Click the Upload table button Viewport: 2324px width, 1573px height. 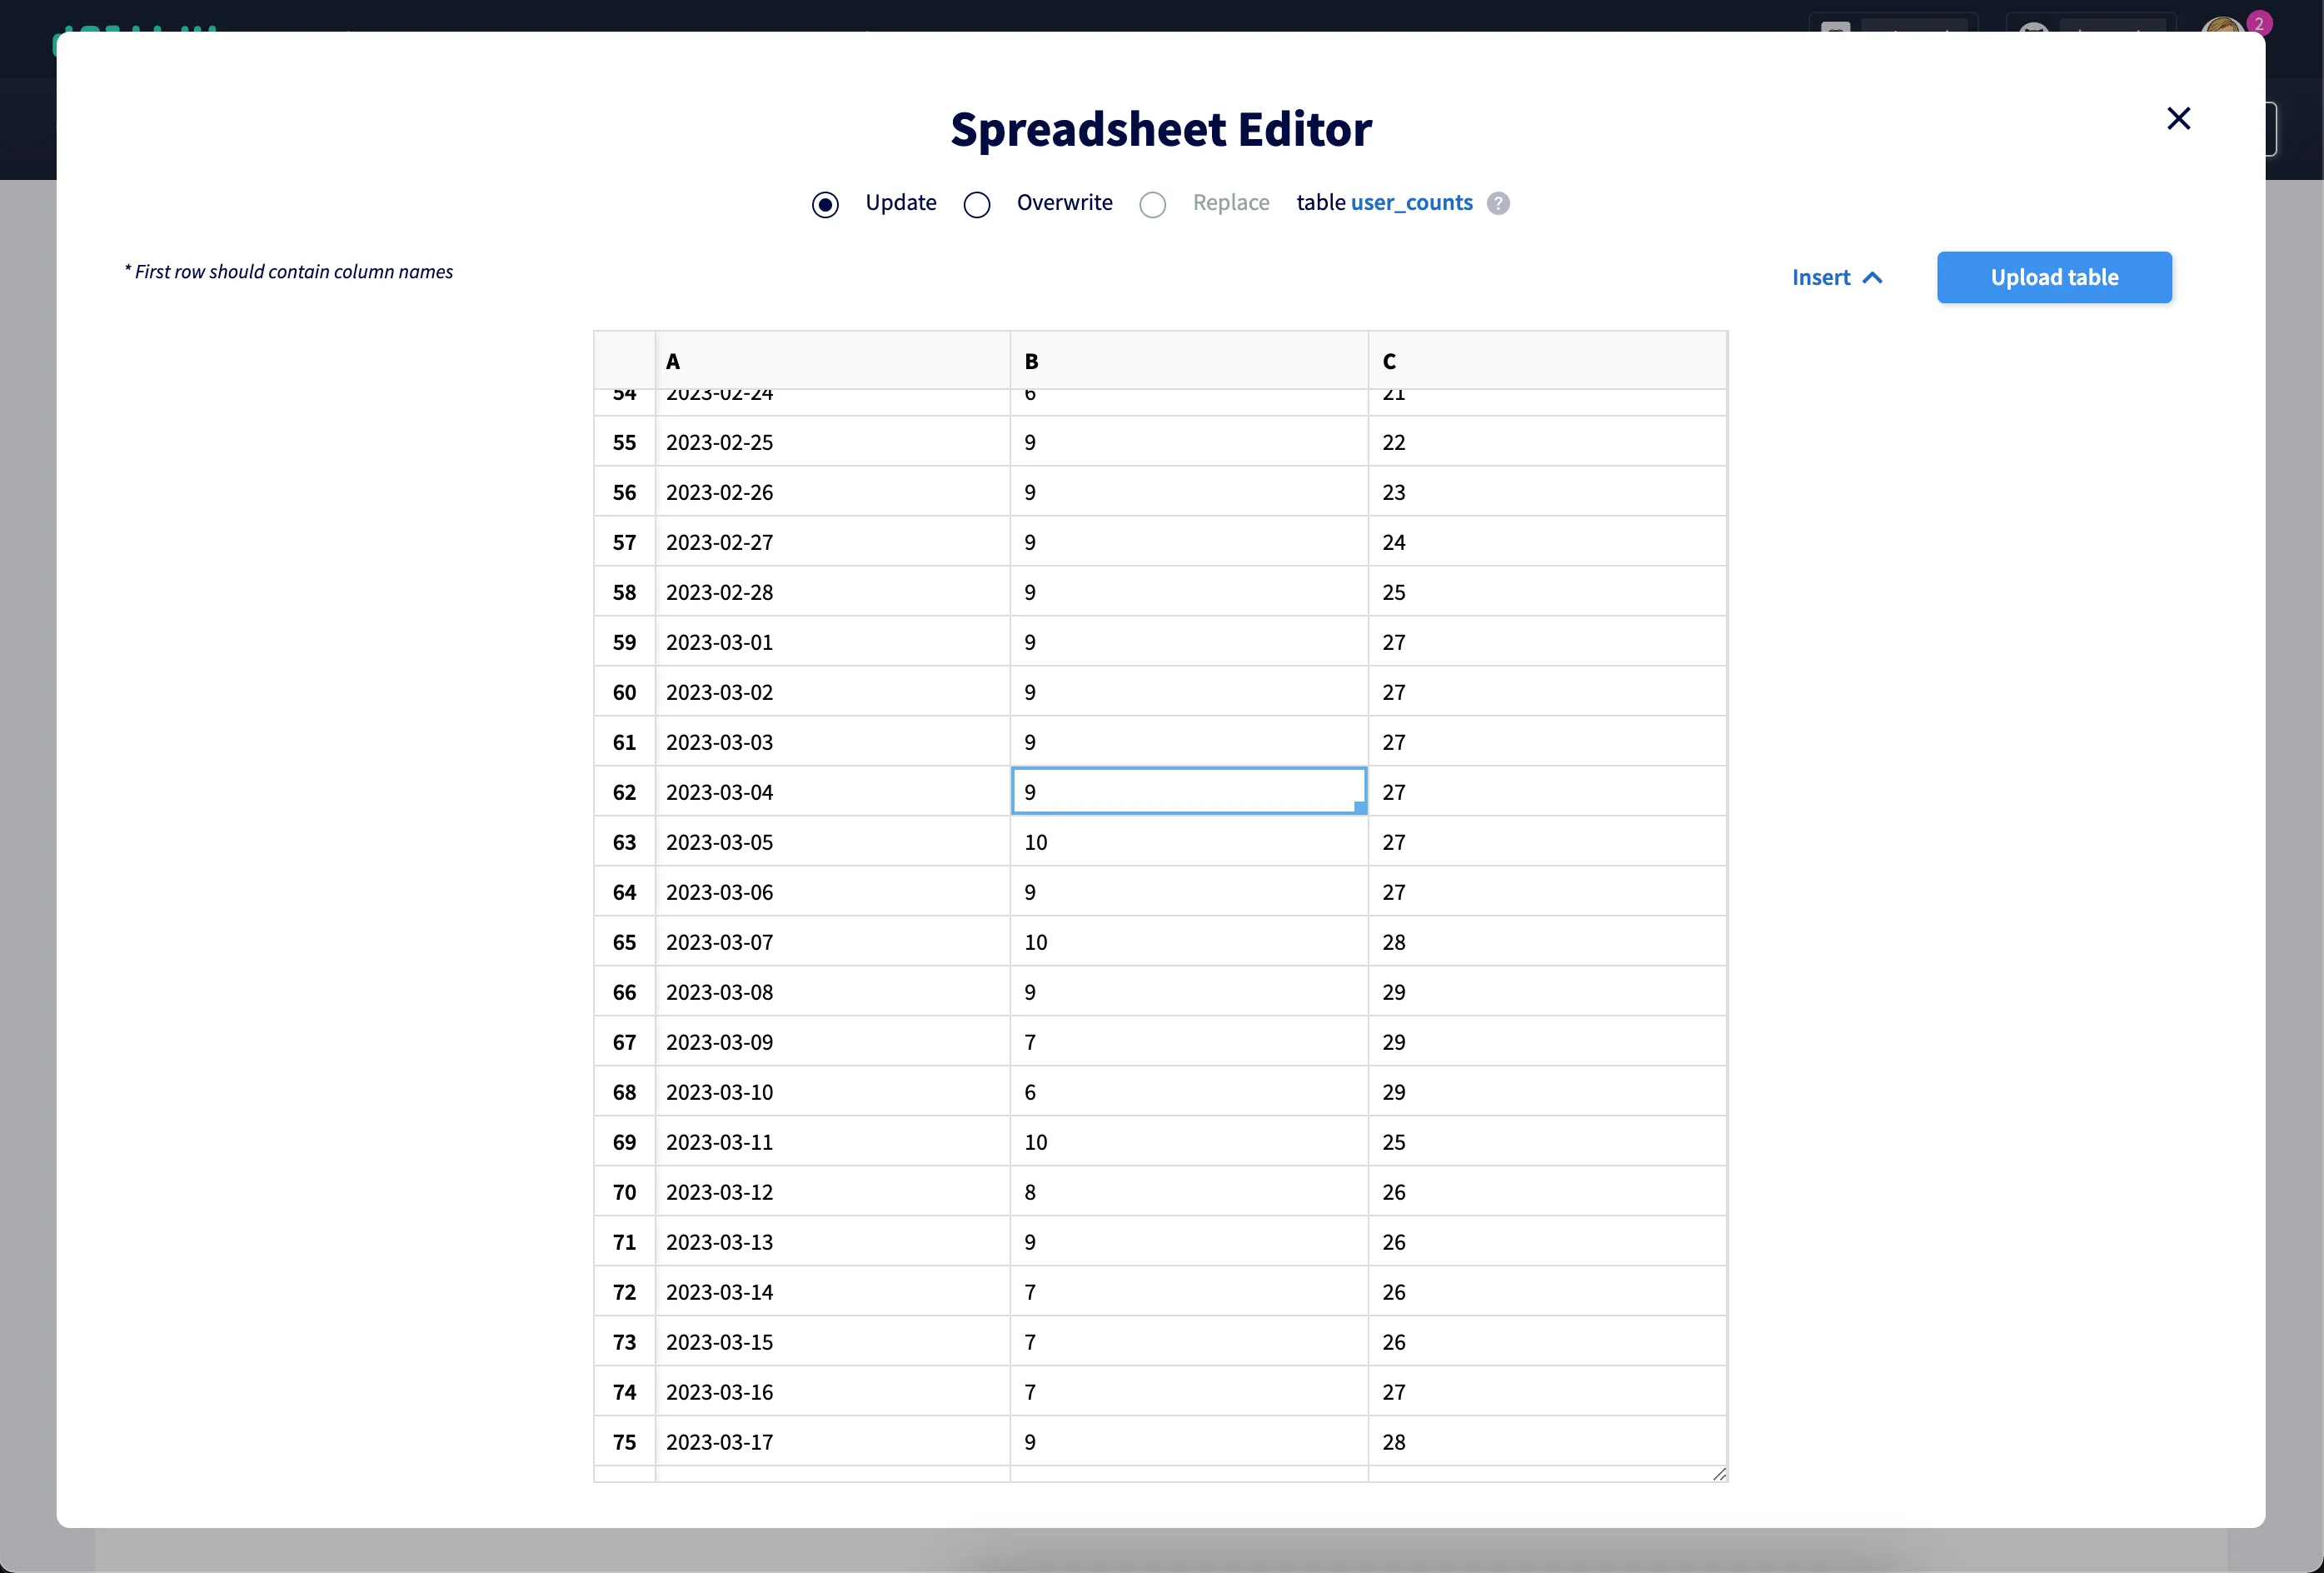pos(2054,277)
